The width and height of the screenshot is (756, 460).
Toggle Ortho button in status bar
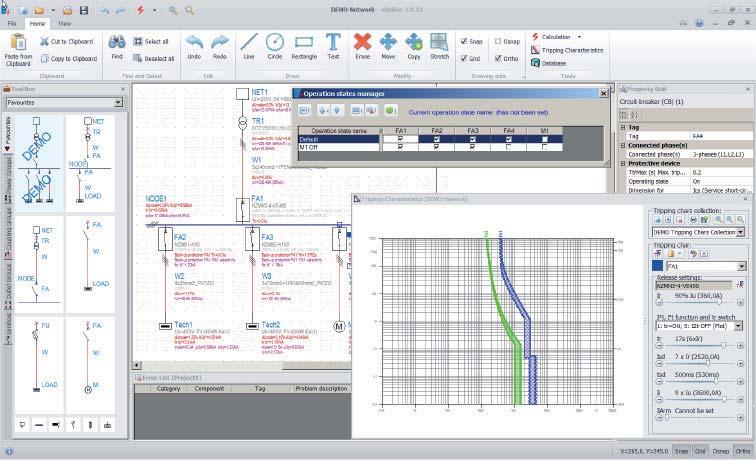point(743,451)
